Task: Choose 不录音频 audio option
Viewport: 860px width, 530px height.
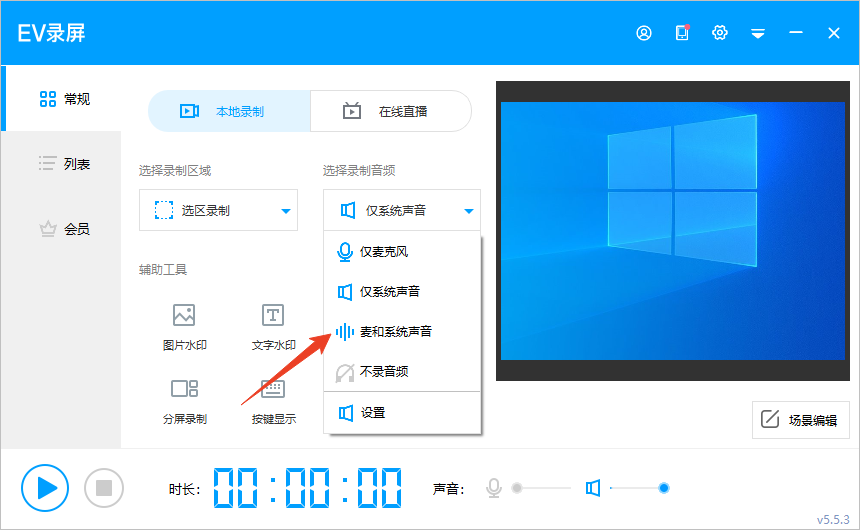Action: (x=402, y=371)
